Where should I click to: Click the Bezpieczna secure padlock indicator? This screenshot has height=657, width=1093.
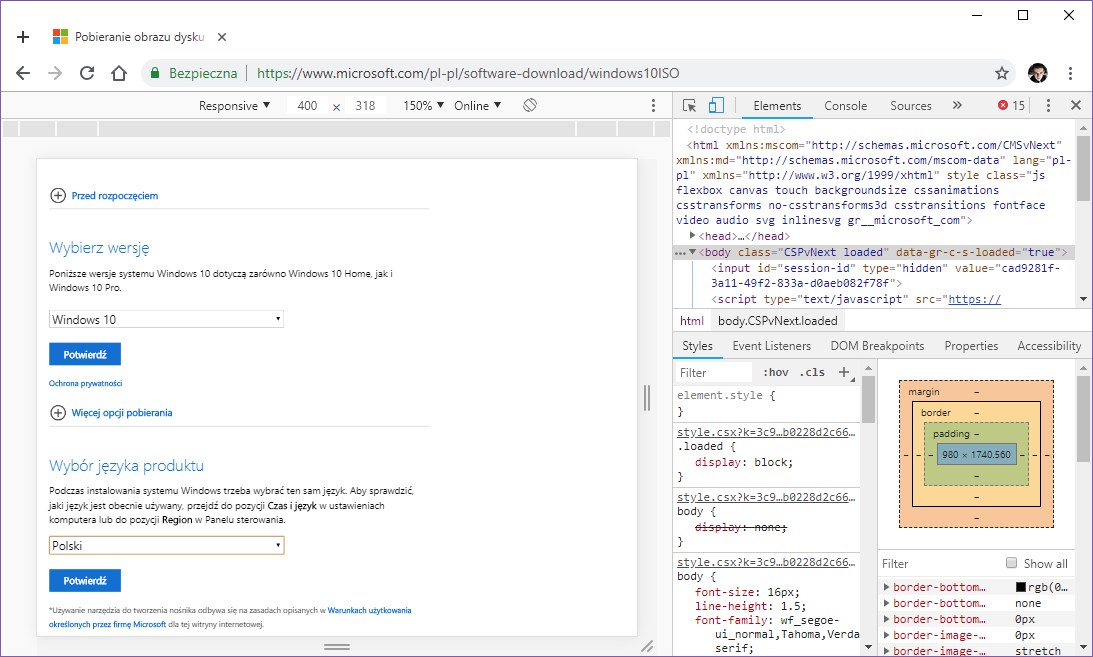coord(194,73)
